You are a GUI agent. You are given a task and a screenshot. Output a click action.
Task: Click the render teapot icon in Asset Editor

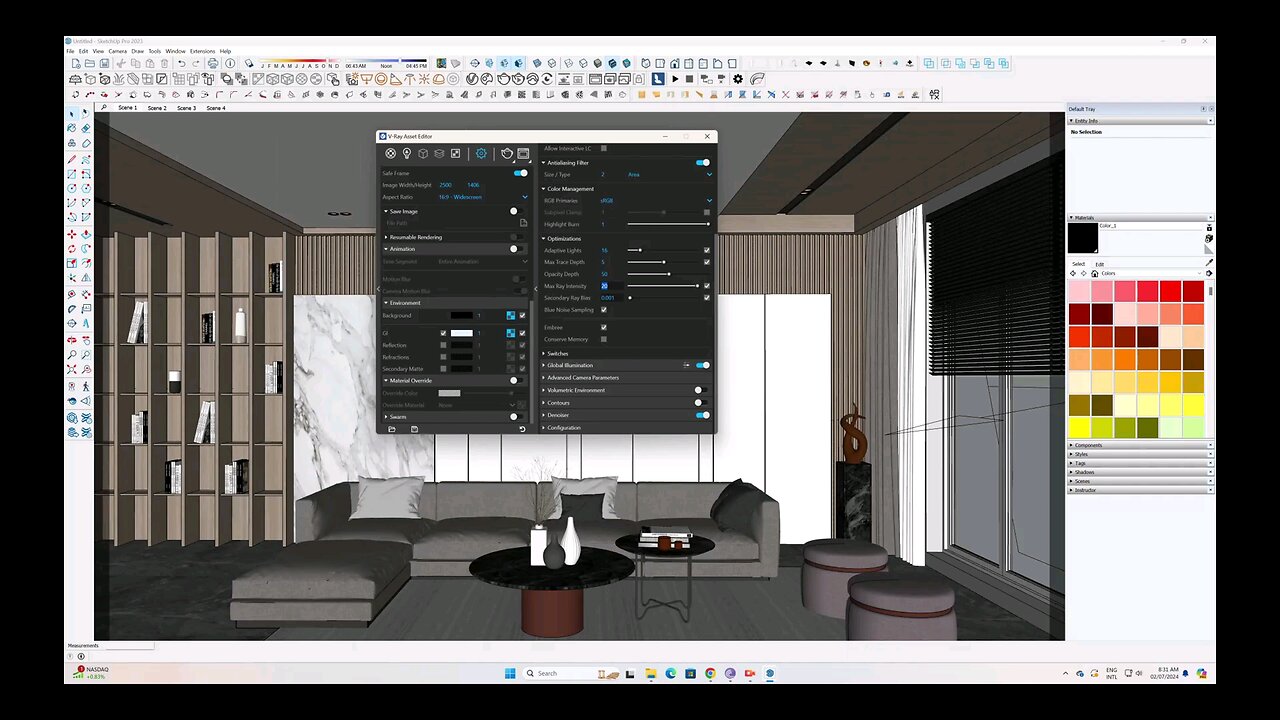click(507, 153)
